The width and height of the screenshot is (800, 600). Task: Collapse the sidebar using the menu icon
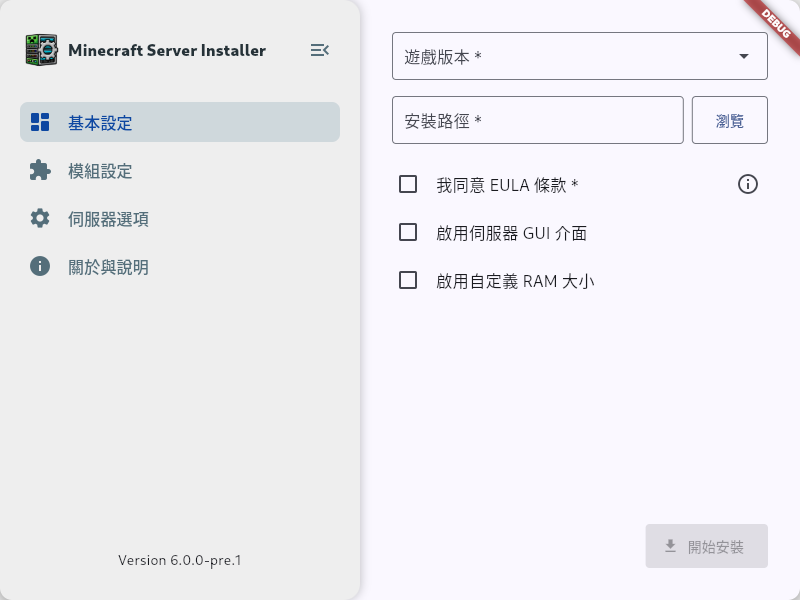coord(320,50)
